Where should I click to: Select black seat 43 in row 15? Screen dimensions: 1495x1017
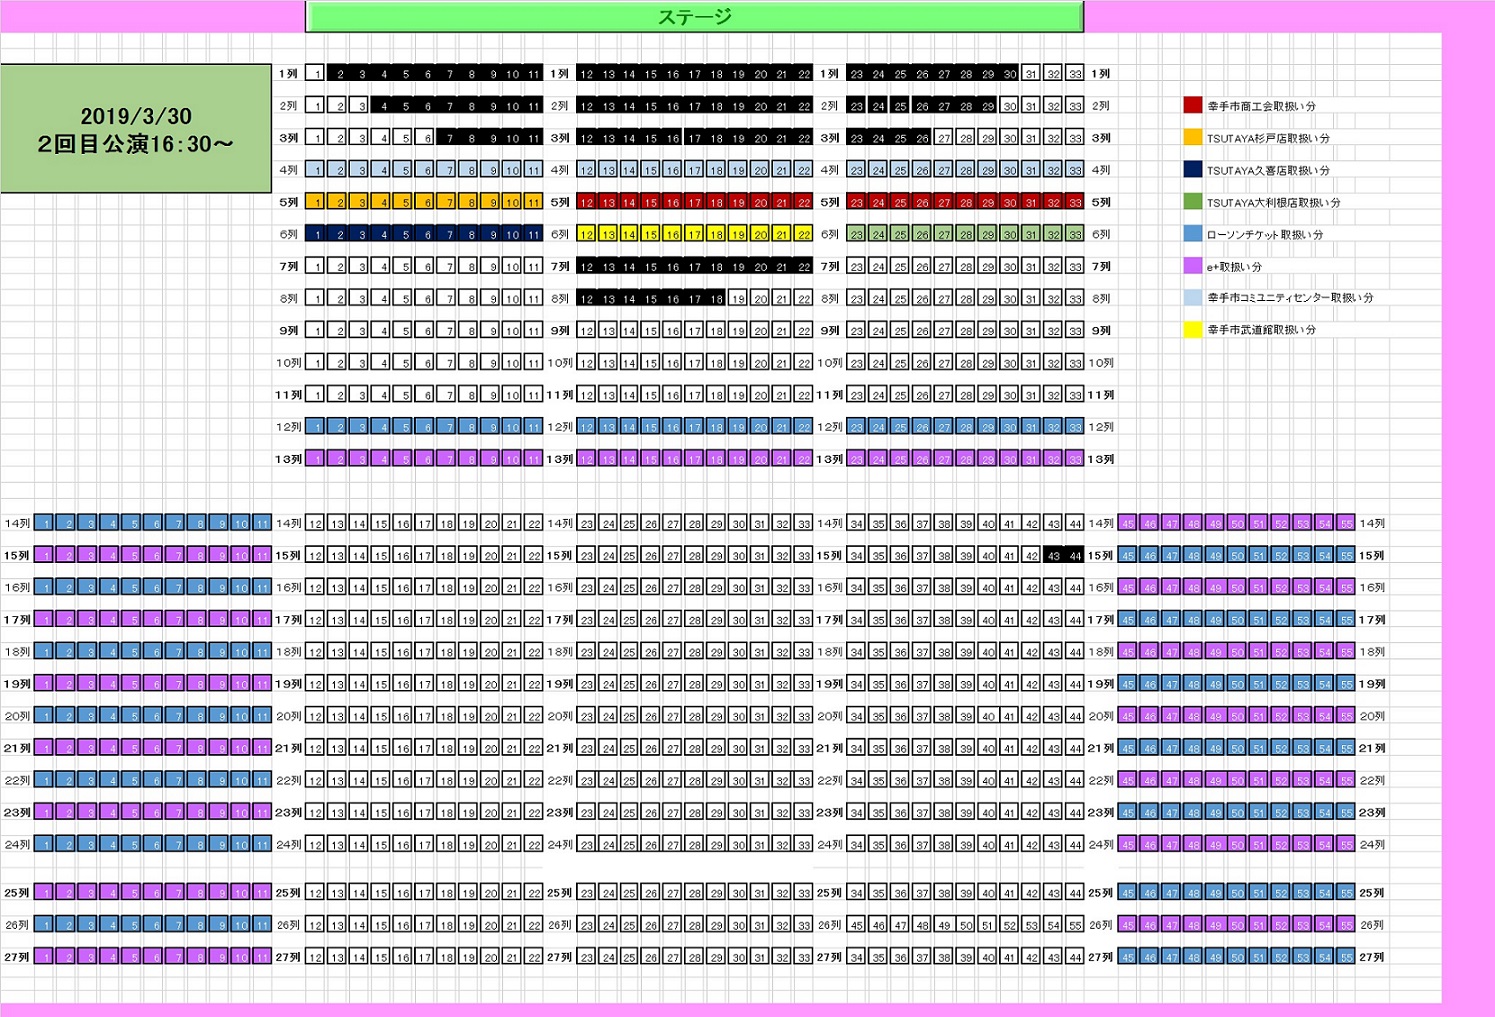pos(1053,556)
